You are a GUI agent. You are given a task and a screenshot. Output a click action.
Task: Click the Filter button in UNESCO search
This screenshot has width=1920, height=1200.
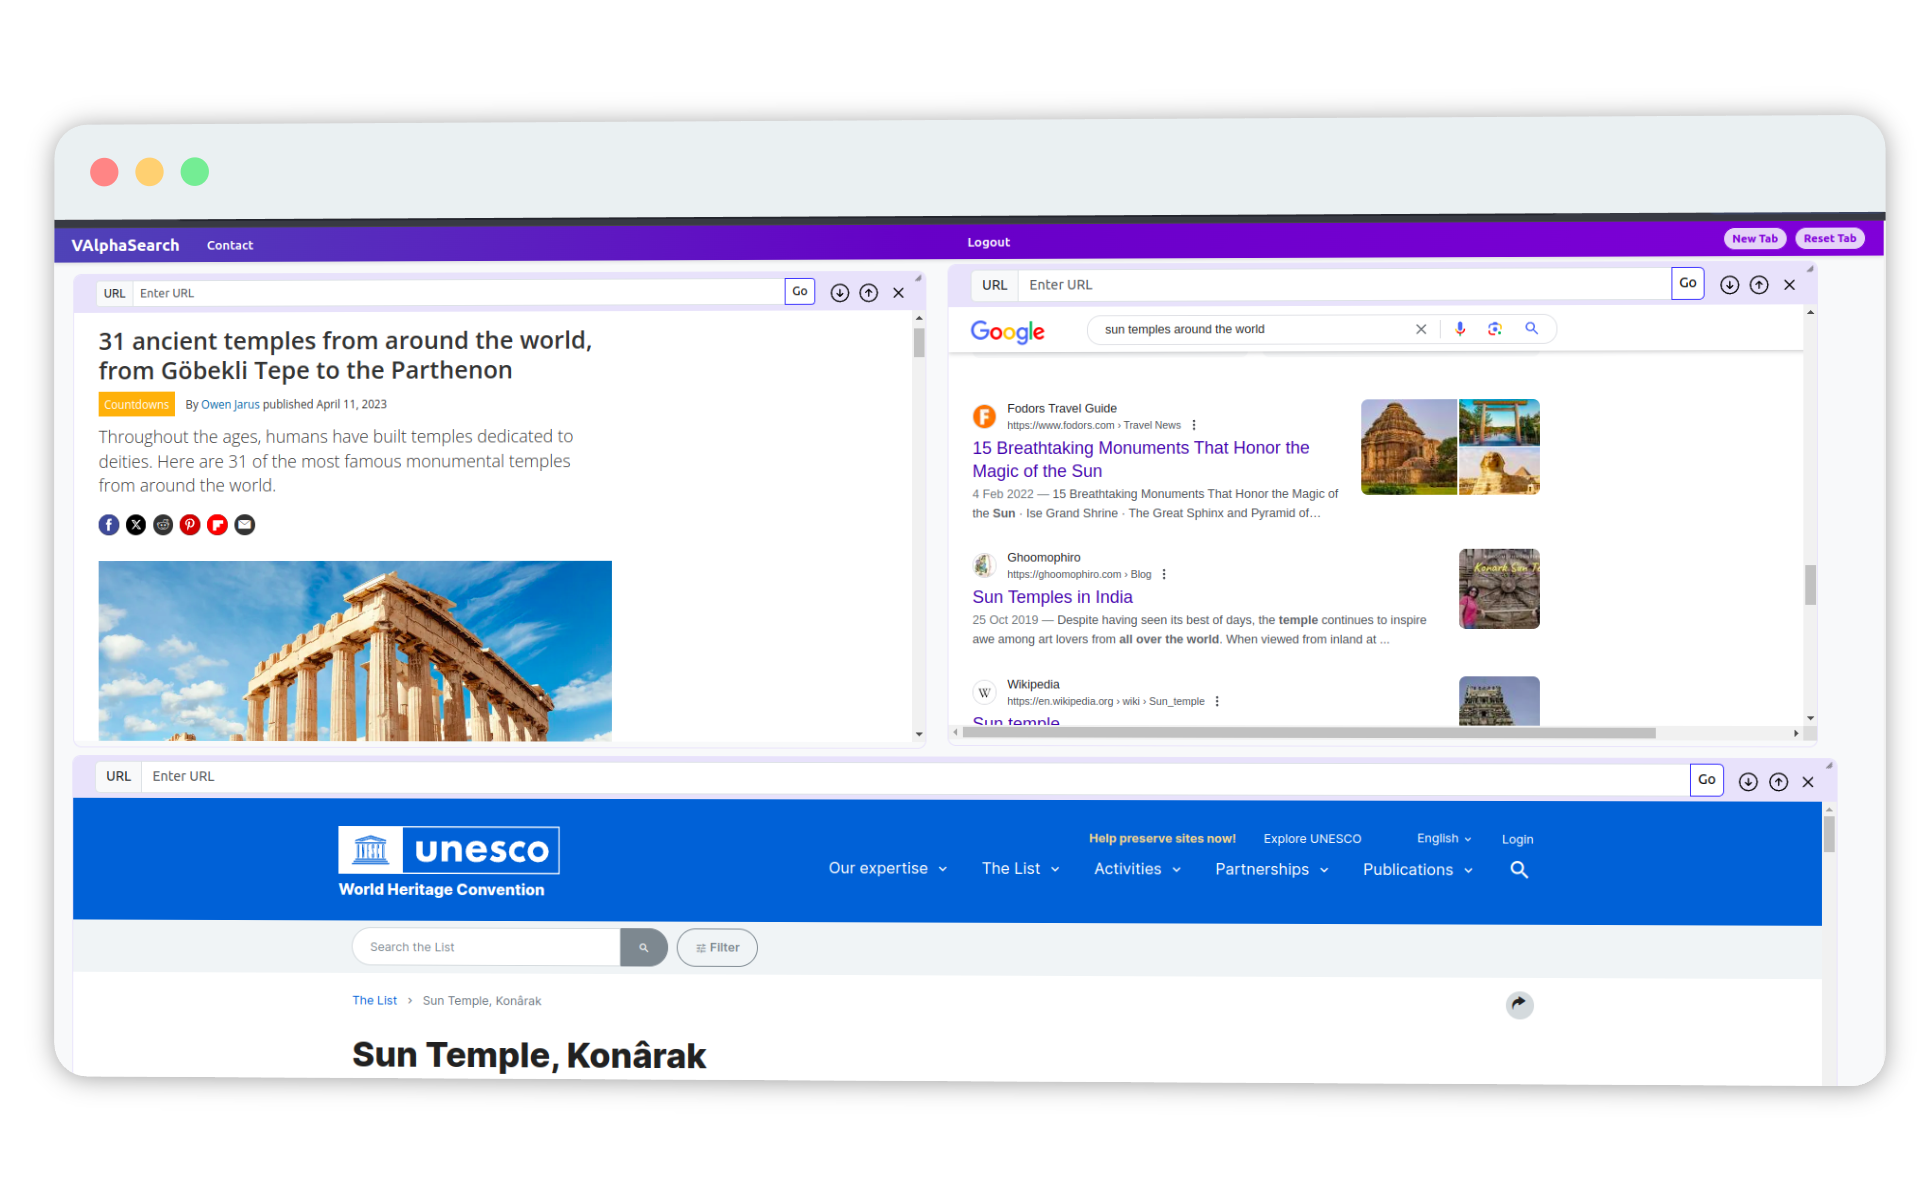pyautogui.click(x=716, y=947)
